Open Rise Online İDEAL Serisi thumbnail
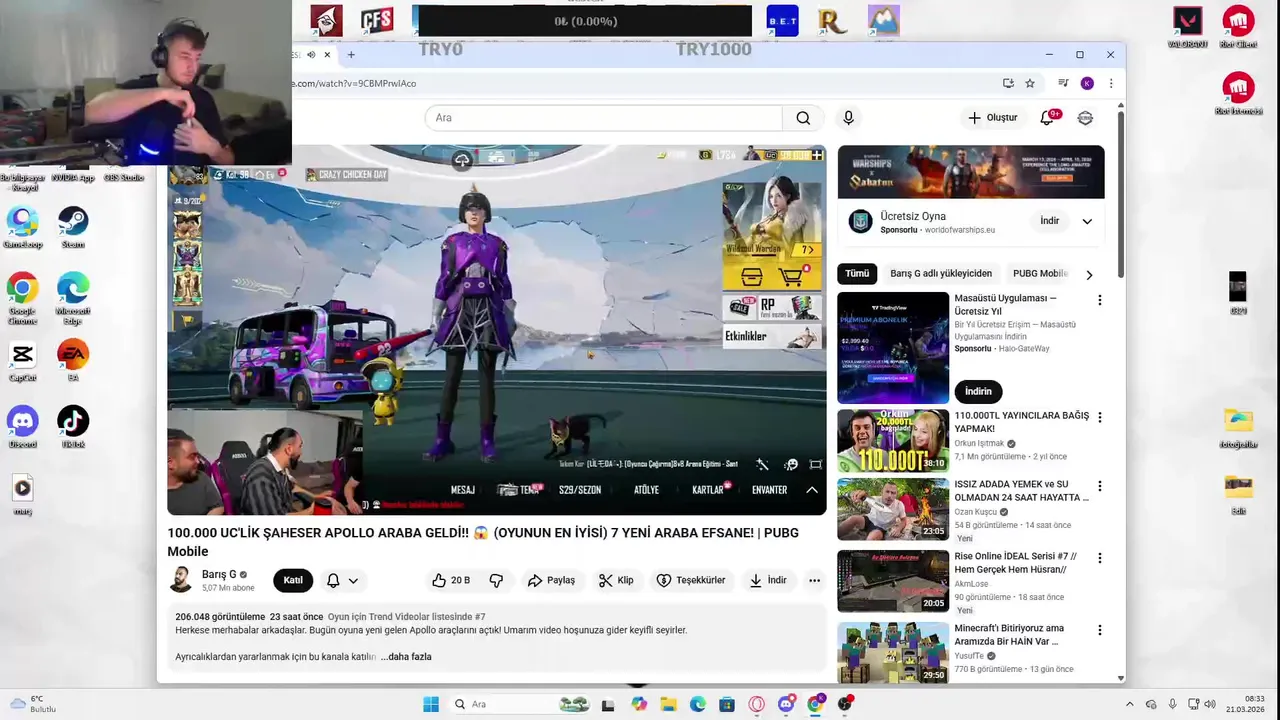The width and height of the screenshot is (1280, 720). click(x=893, y=581)
